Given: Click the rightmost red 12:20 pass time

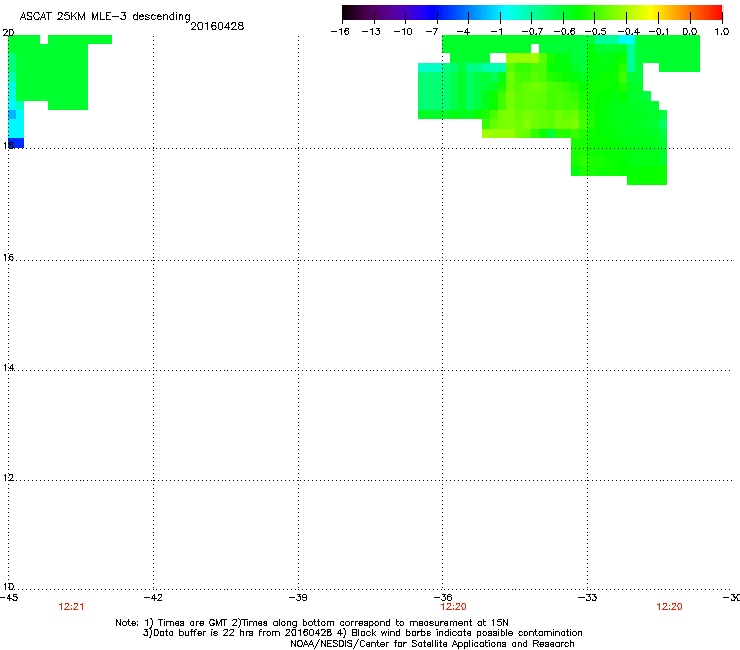Looking at the screenshot, I should click(669, 607).
